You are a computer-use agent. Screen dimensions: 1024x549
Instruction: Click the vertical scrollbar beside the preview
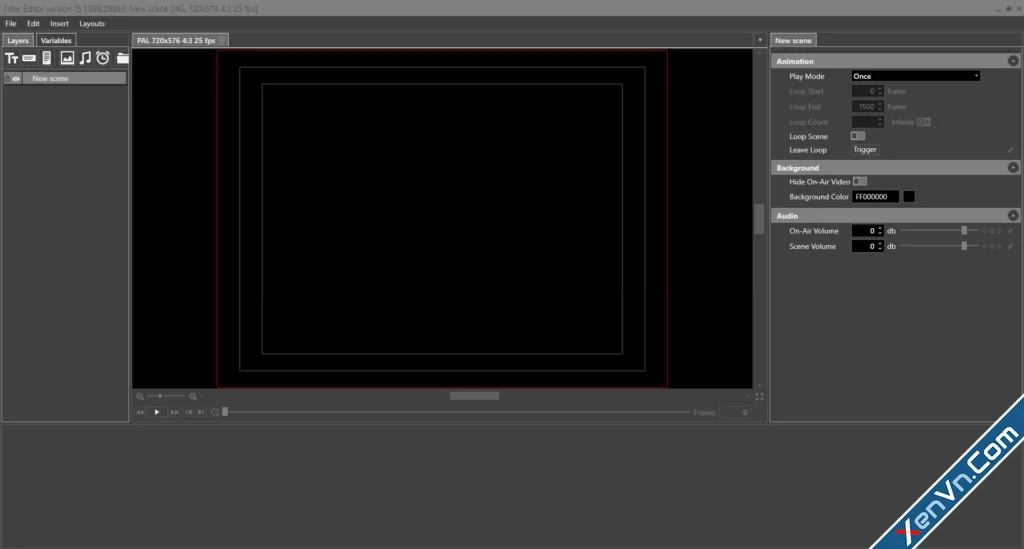click(x=759, y=219)
